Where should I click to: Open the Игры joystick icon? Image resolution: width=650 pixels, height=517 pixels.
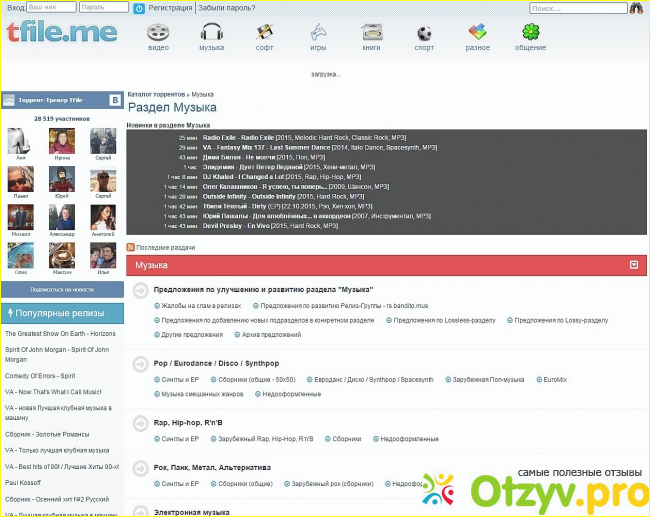point(317,32)
